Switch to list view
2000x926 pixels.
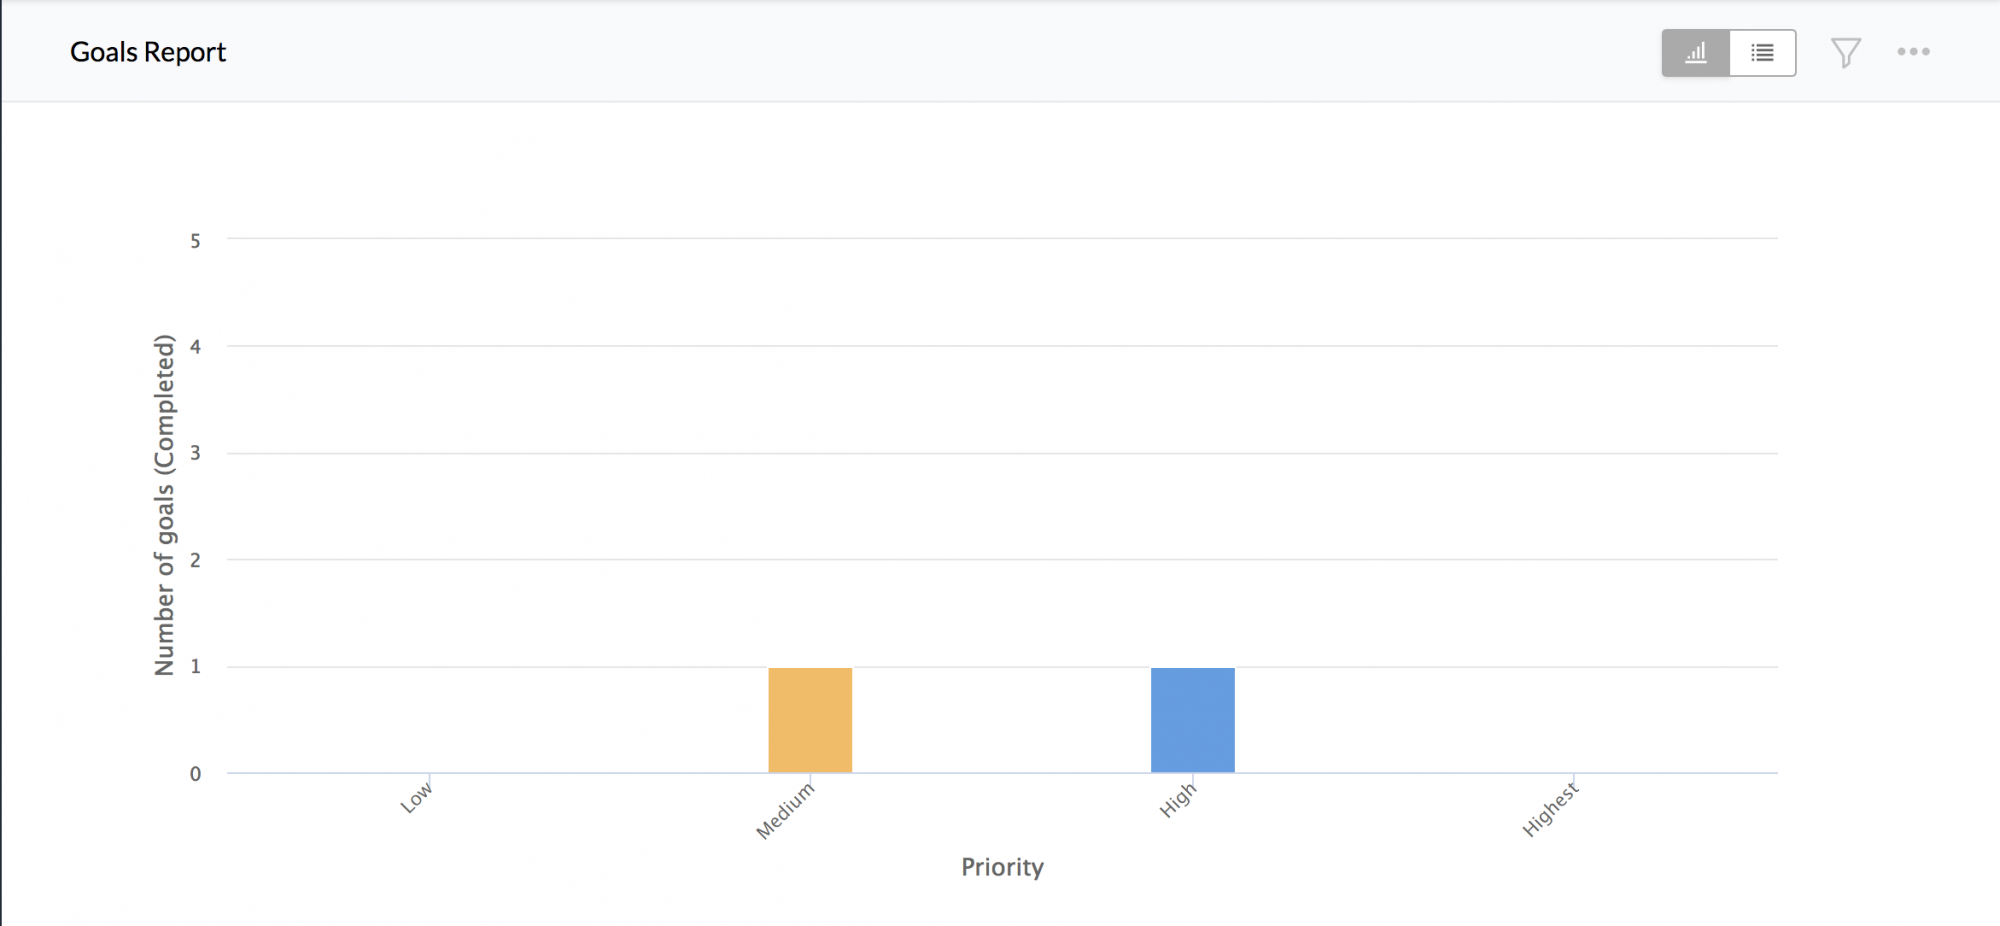pyautogui.click(x=1762, y=53)
